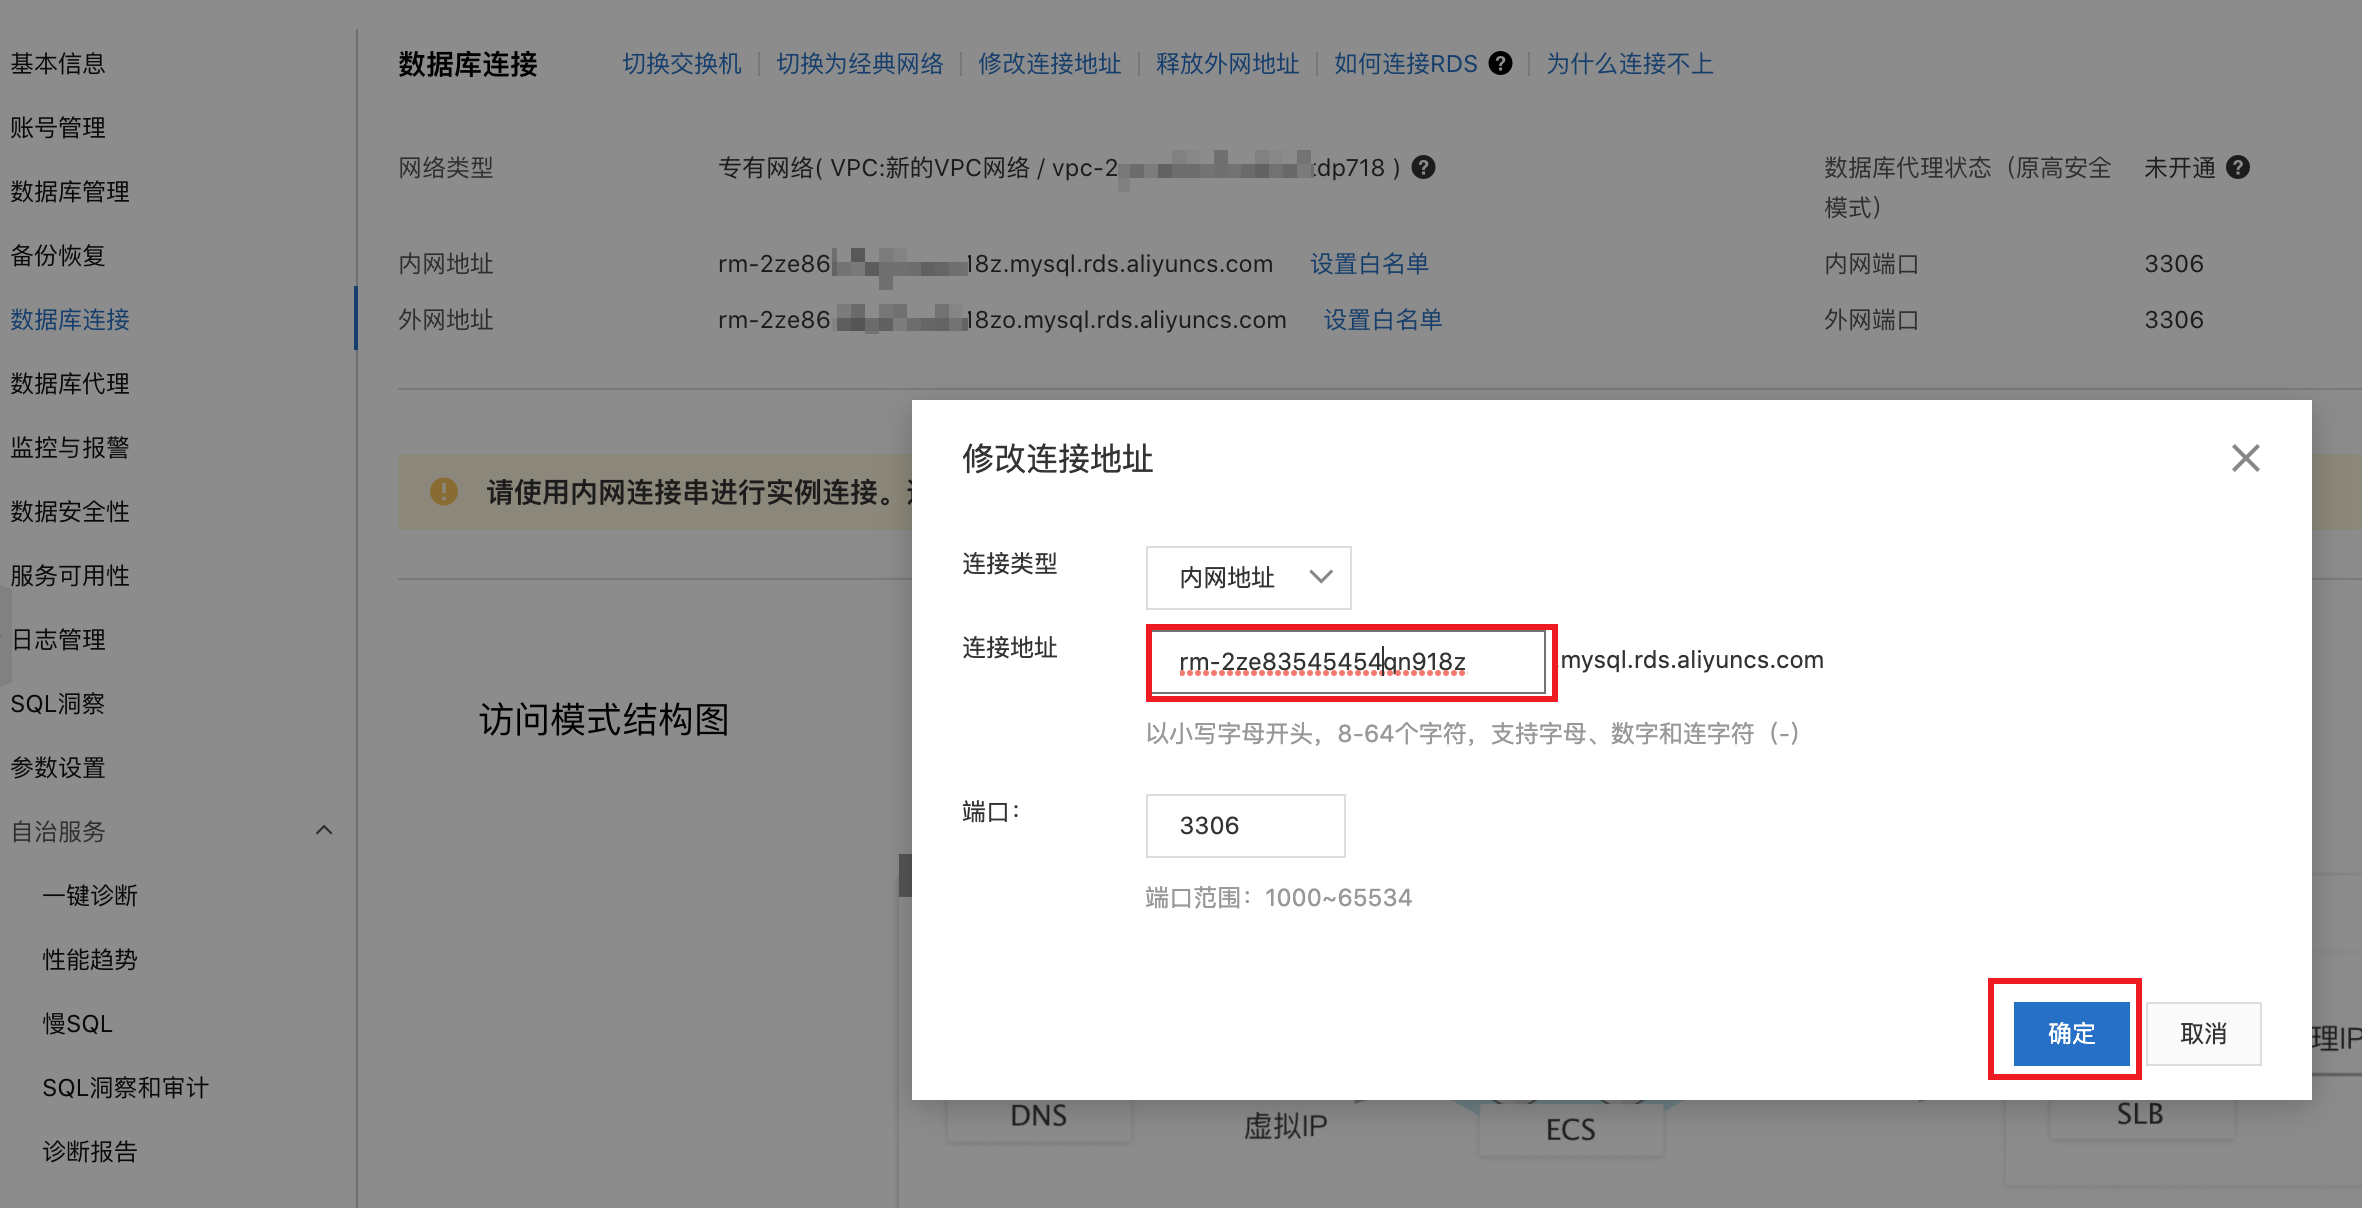Open 数据库代理 in the sidebar
This screenshot has width=2362, height=1208.
[x=70, y=383]
